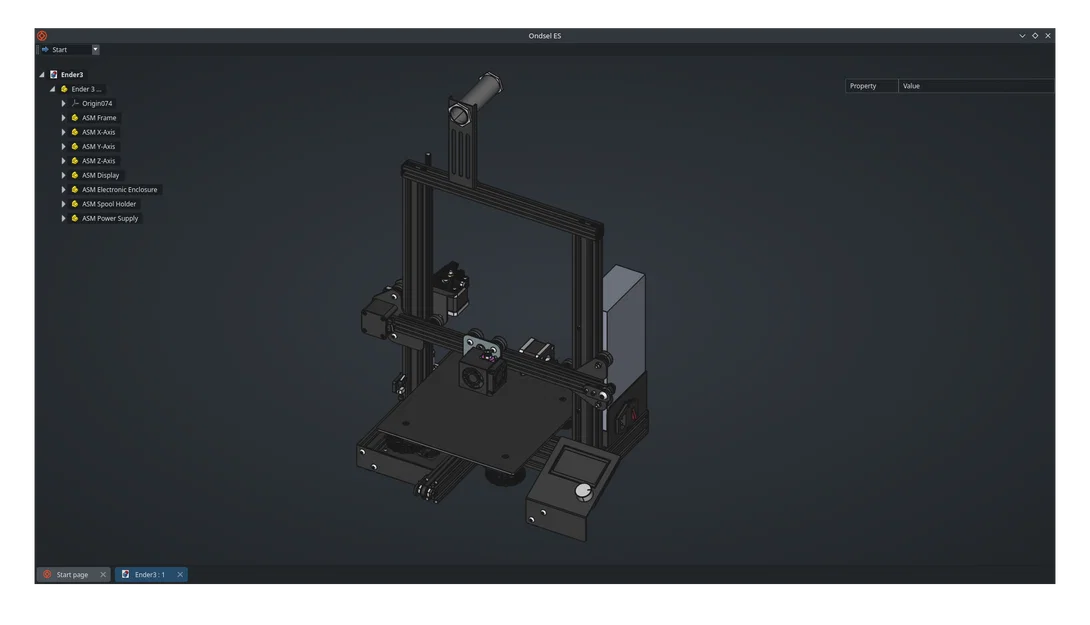
Task: Select ASM Display in the tree
Action: coord(100,175)
